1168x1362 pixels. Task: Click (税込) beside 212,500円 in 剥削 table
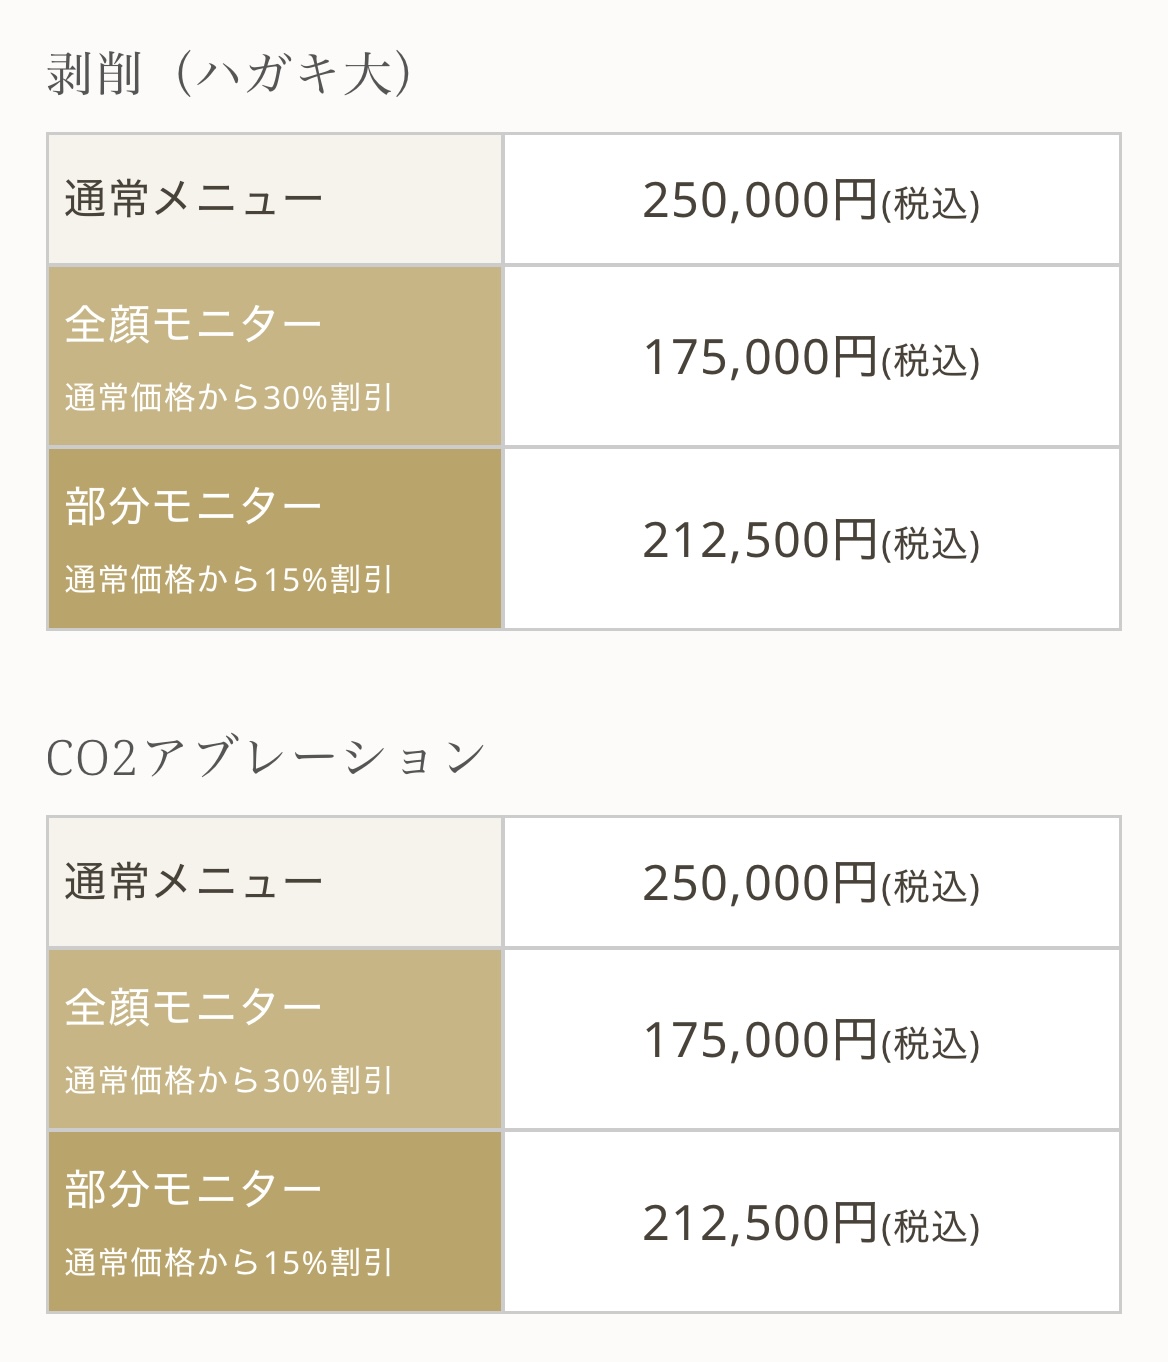(930, 544)
